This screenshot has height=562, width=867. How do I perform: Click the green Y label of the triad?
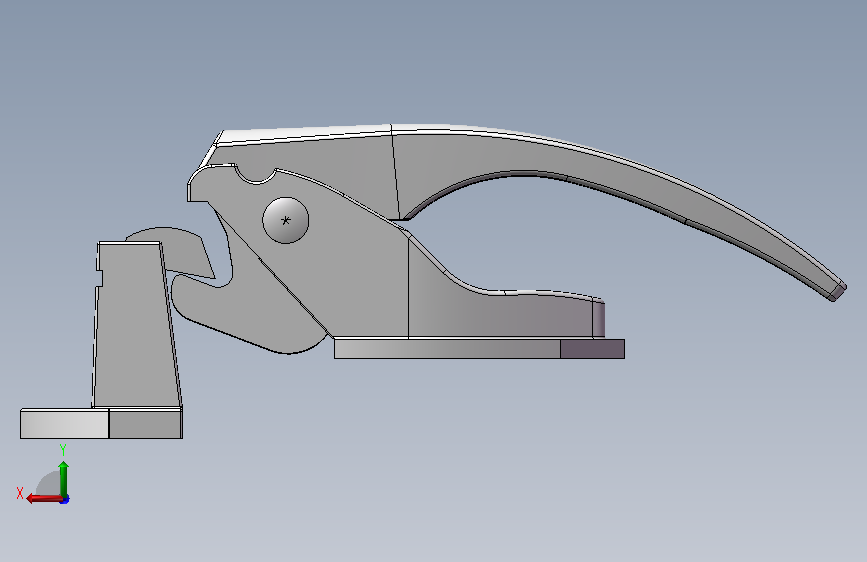pyautogui.click(x=63, y=450)
